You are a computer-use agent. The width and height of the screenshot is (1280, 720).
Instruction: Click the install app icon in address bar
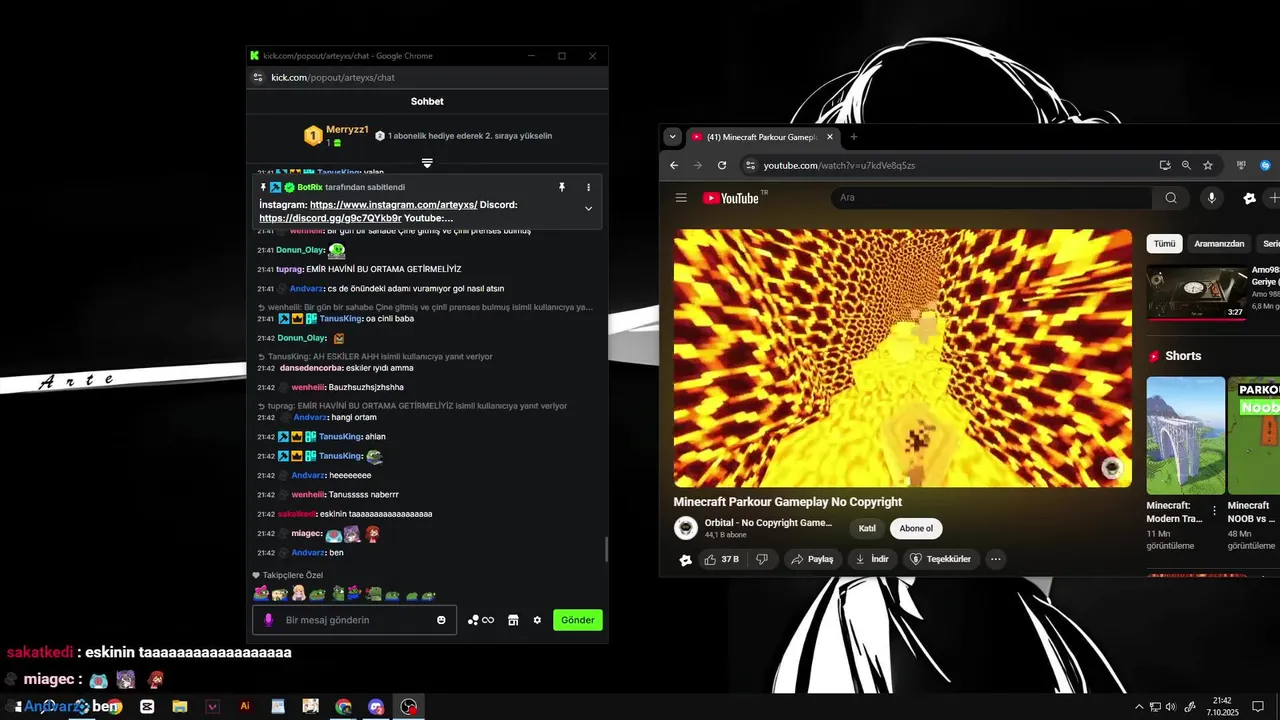(1165, 165)
